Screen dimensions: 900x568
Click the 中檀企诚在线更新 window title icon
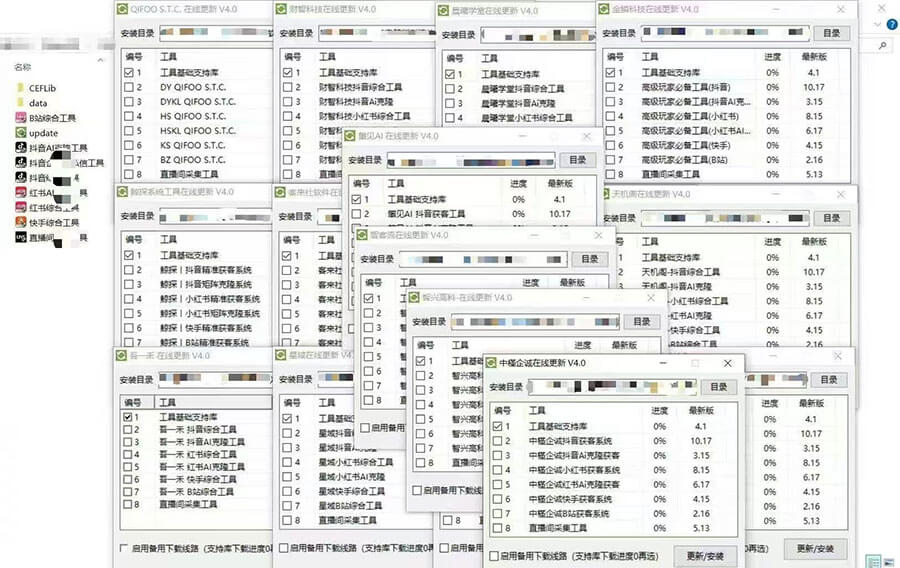pyautogui.click(x=491, y=363)
